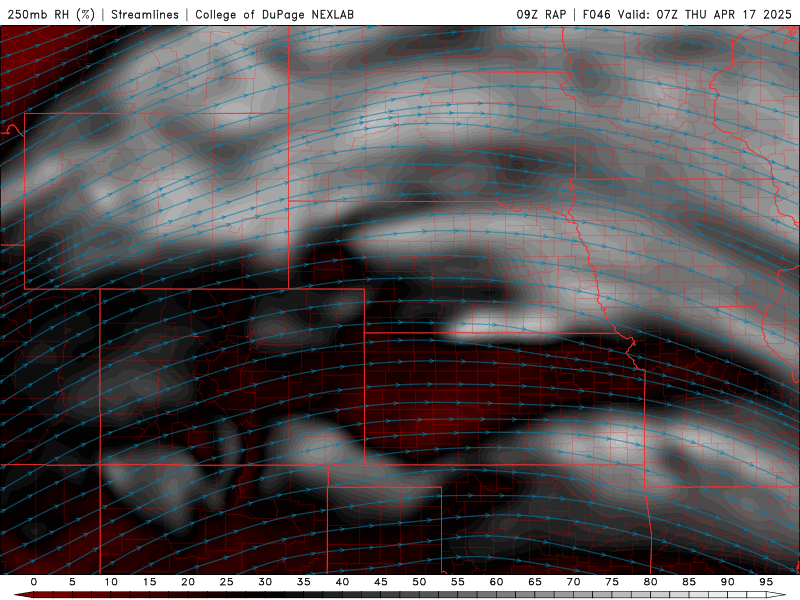
Task: Click the 20 label on humidity scale
Action: tap(188, 582)
